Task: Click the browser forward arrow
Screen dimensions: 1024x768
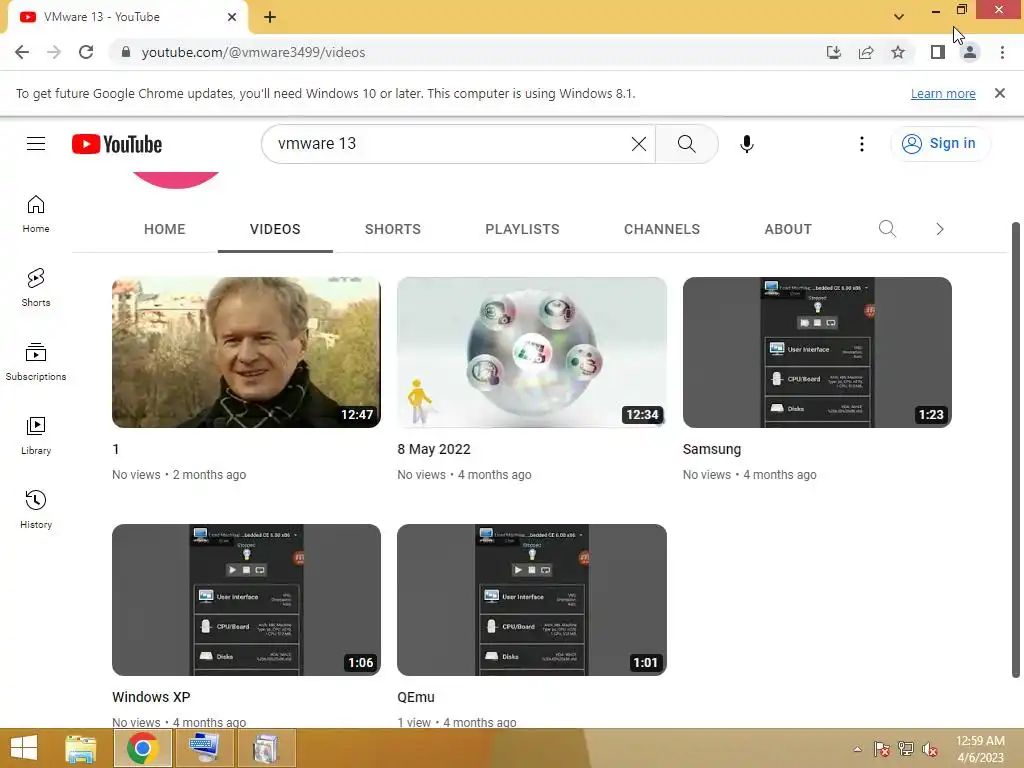Action: [x=54, y=52]
